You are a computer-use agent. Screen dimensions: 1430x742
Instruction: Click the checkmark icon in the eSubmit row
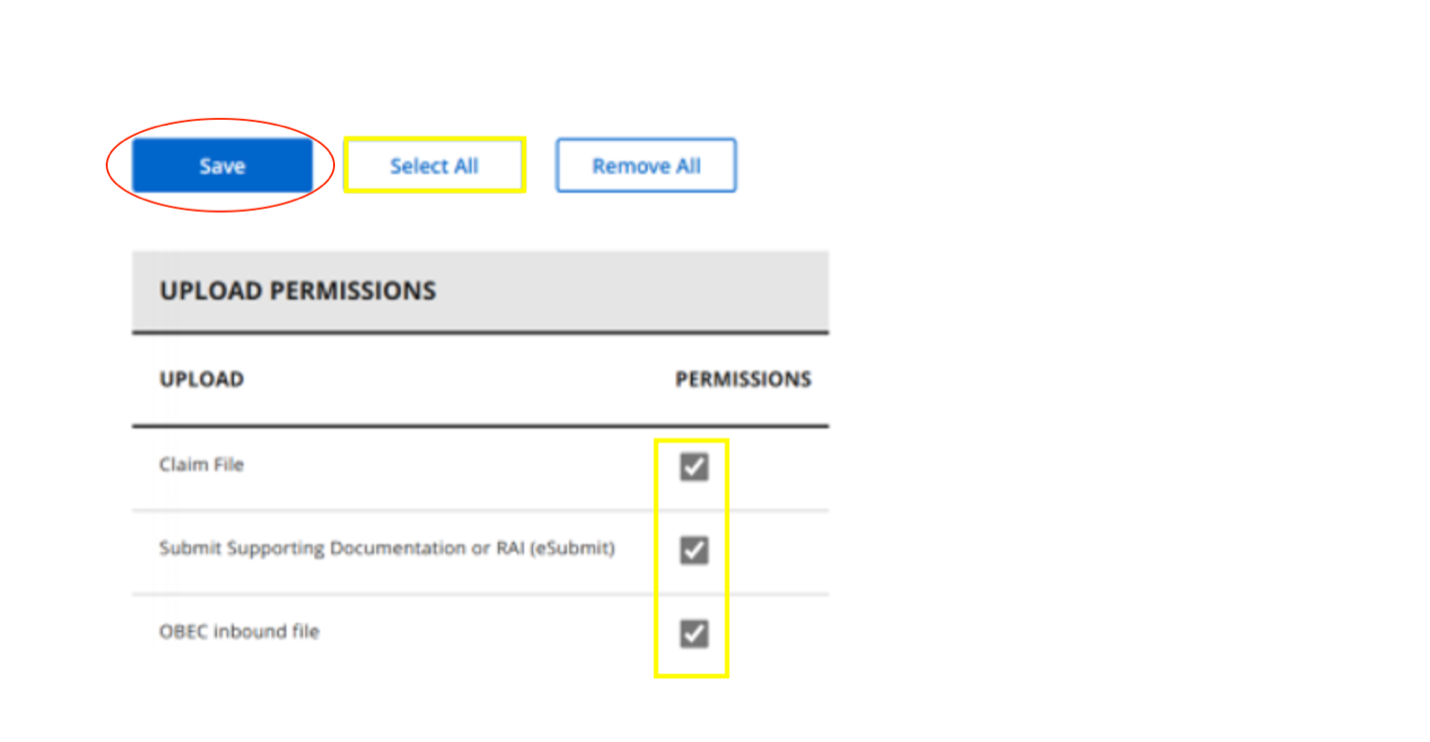tap(694, 550)
